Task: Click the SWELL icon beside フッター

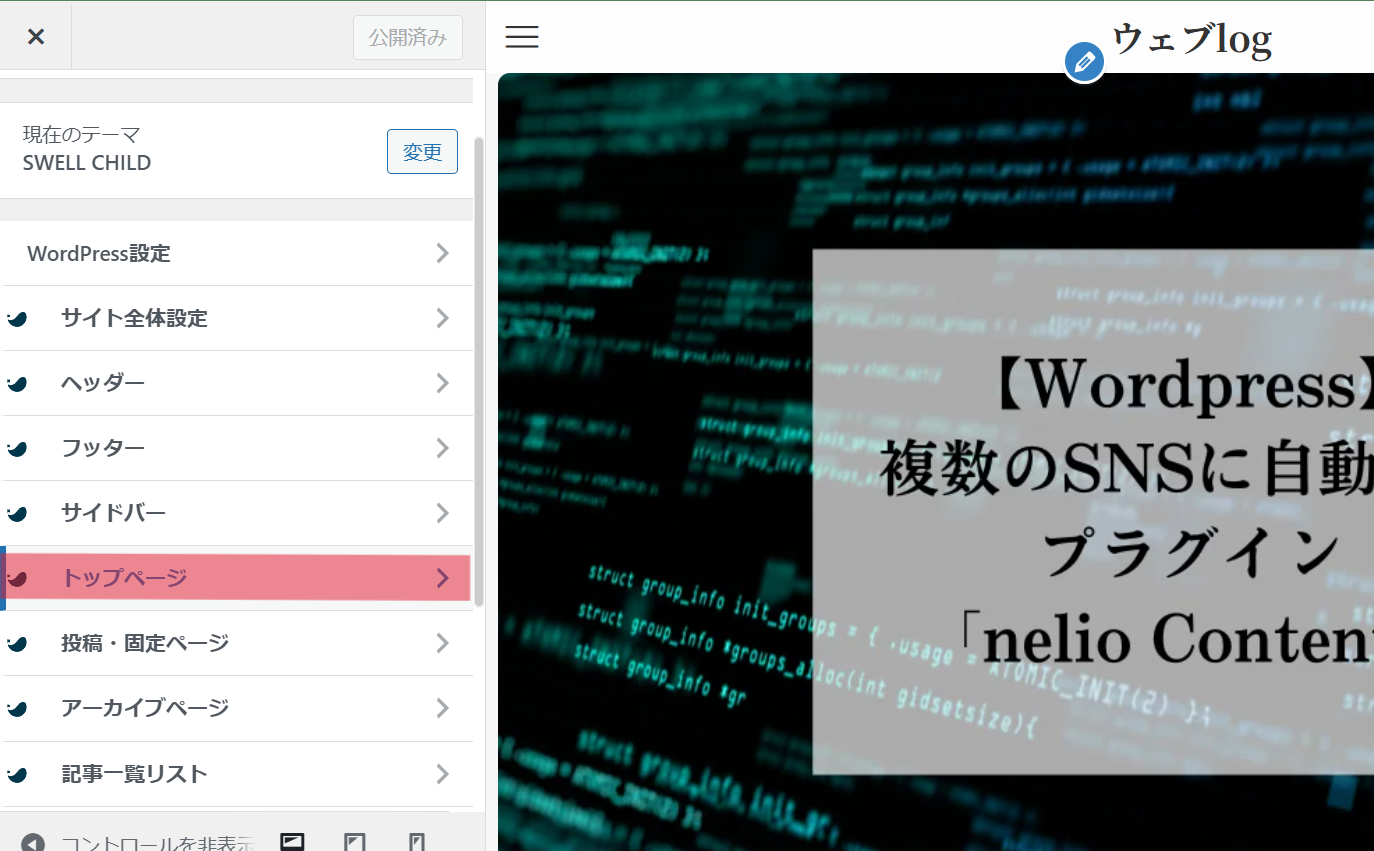Action: pyautogui.click(x=17, y=449)
